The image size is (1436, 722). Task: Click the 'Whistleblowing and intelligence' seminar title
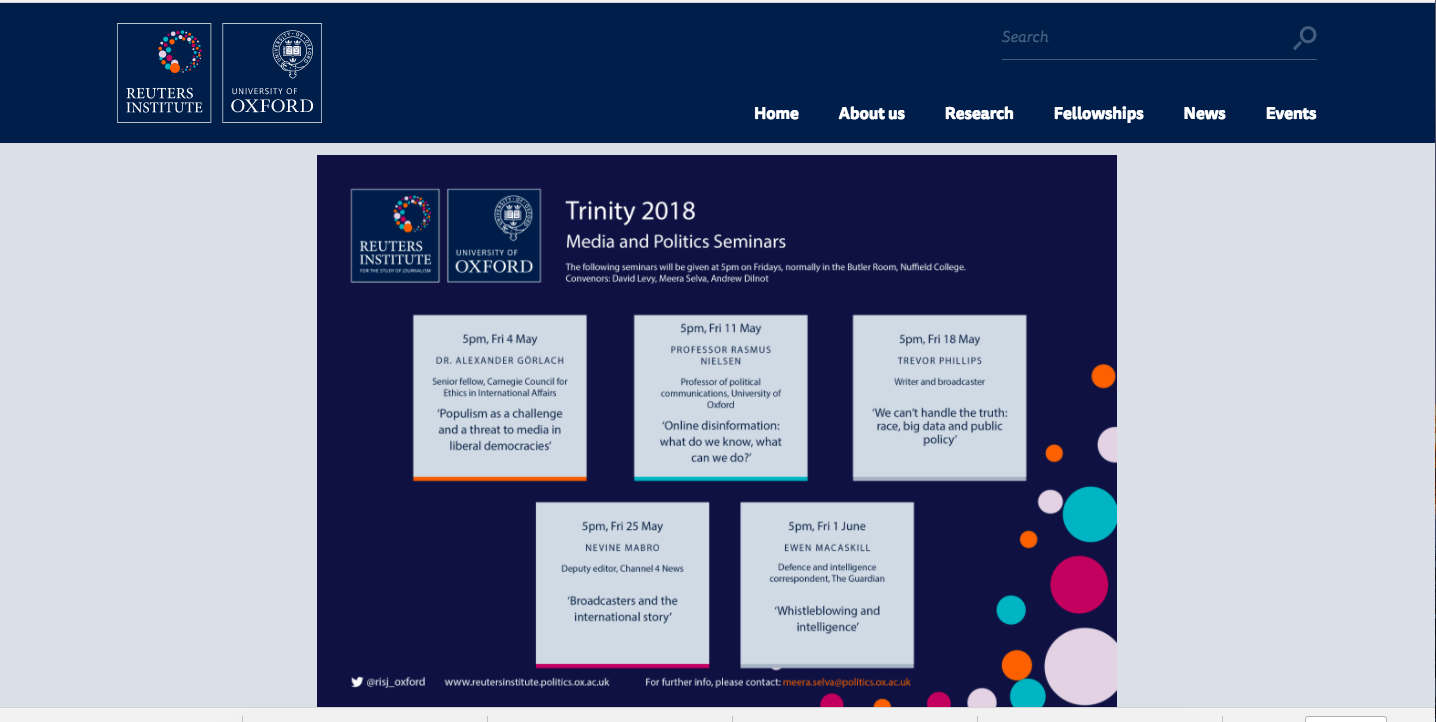click(x=827, y=619)
